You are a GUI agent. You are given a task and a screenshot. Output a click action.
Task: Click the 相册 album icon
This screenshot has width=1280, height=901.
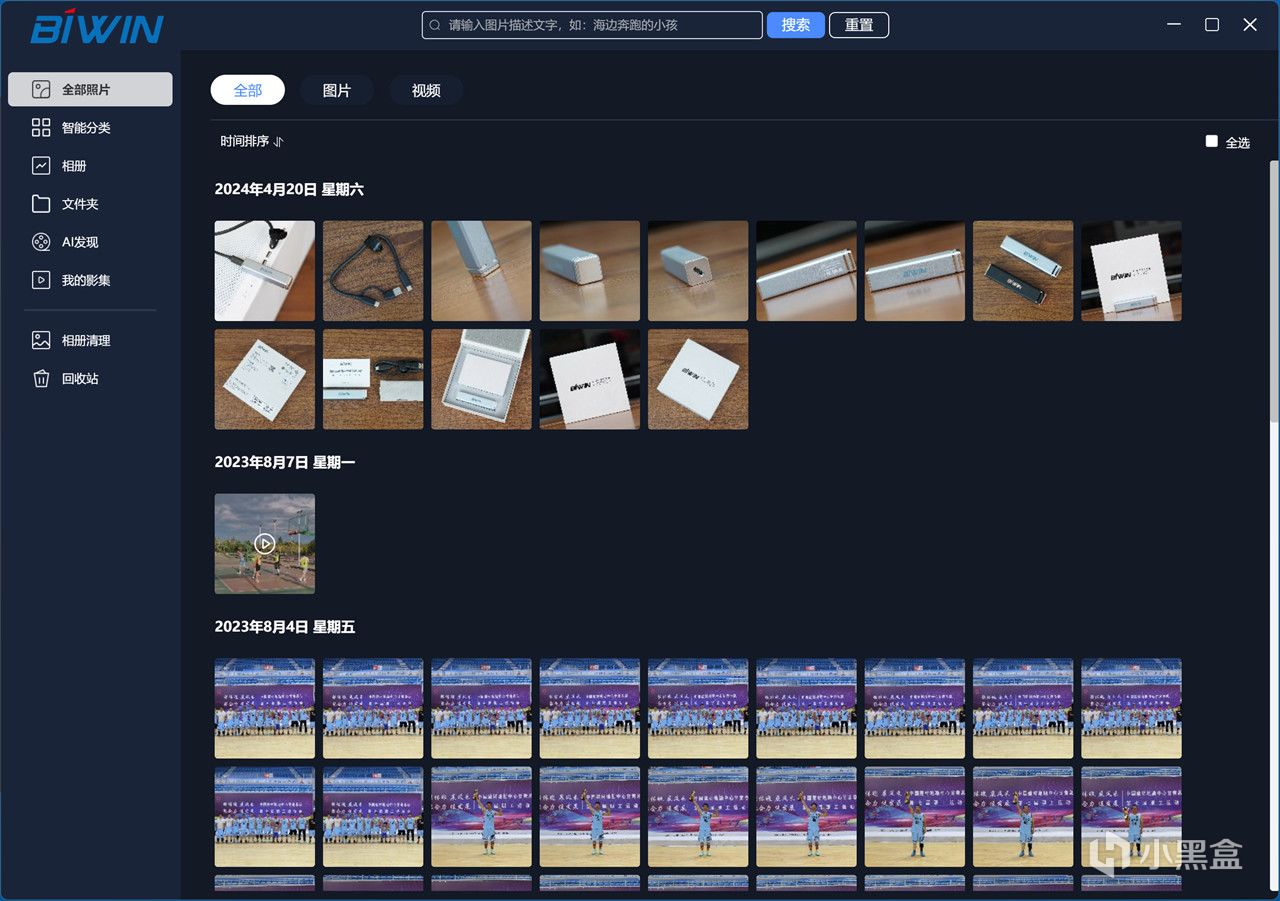(41, 165)
